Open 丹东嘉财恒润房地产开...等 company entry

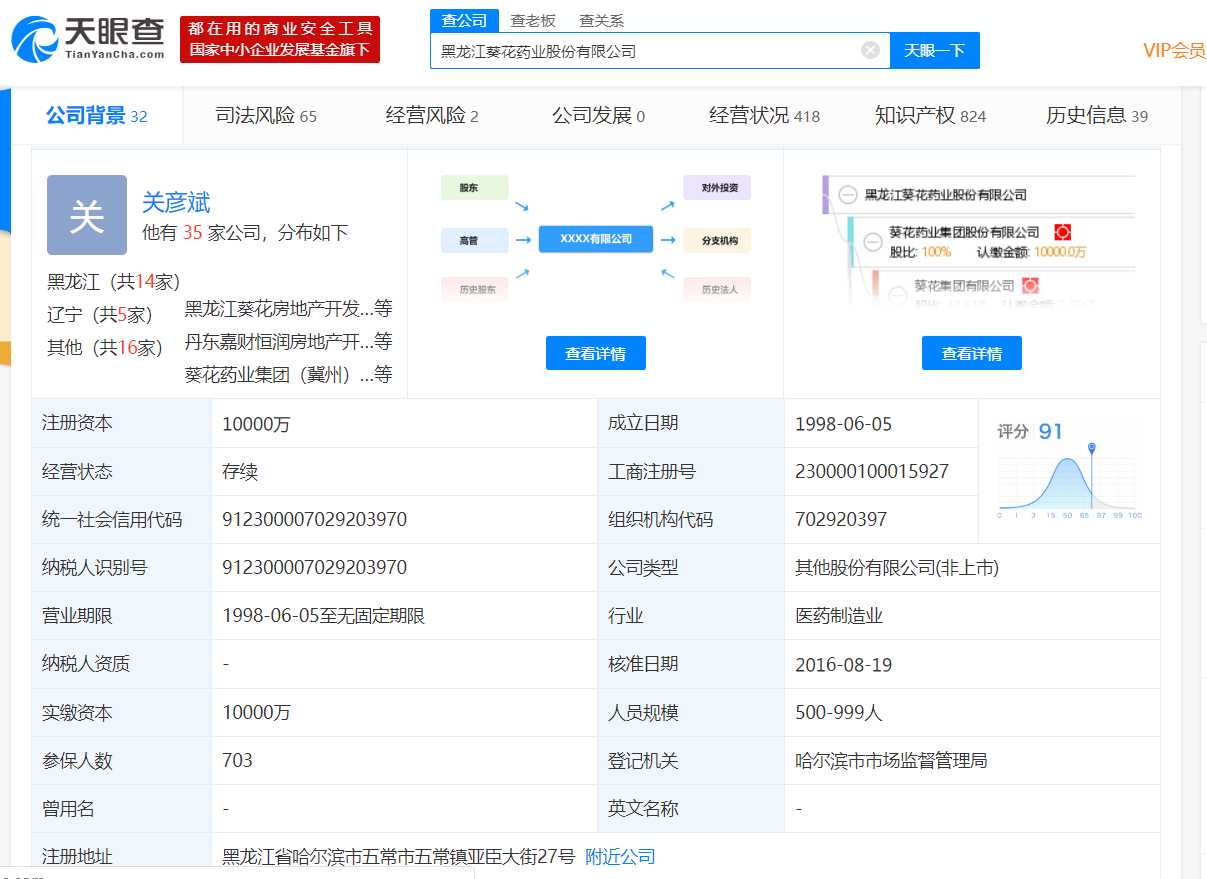coord(288,342)
